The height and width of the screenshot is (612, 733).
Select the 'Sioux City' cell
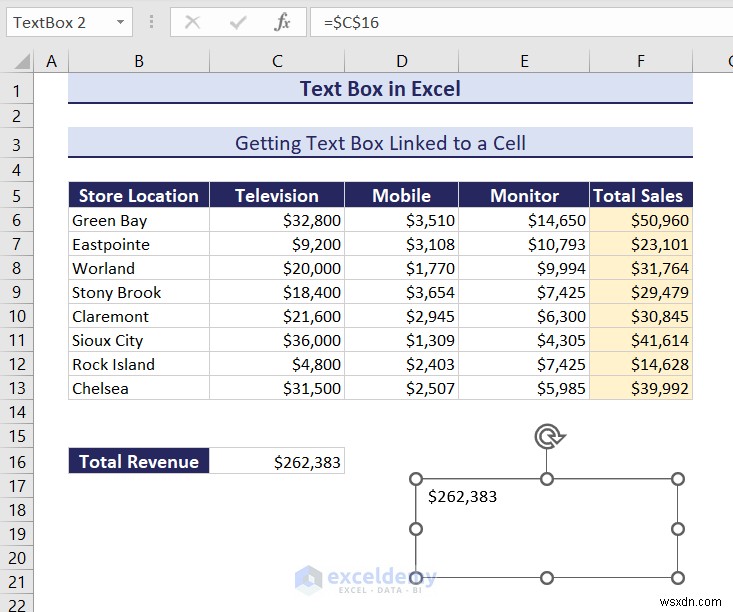(139, 340)
